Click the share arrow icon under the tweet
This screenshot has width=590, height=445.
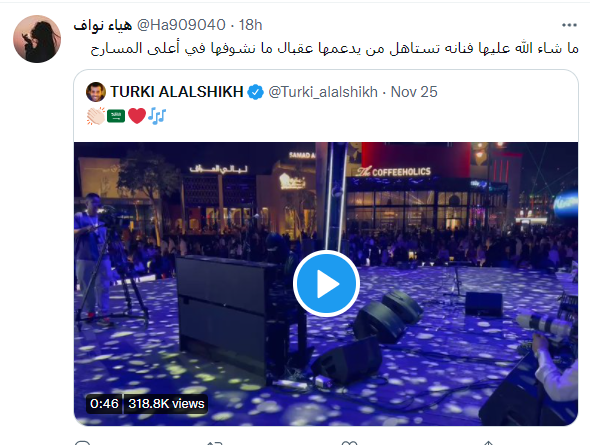(x=488, y=443)
